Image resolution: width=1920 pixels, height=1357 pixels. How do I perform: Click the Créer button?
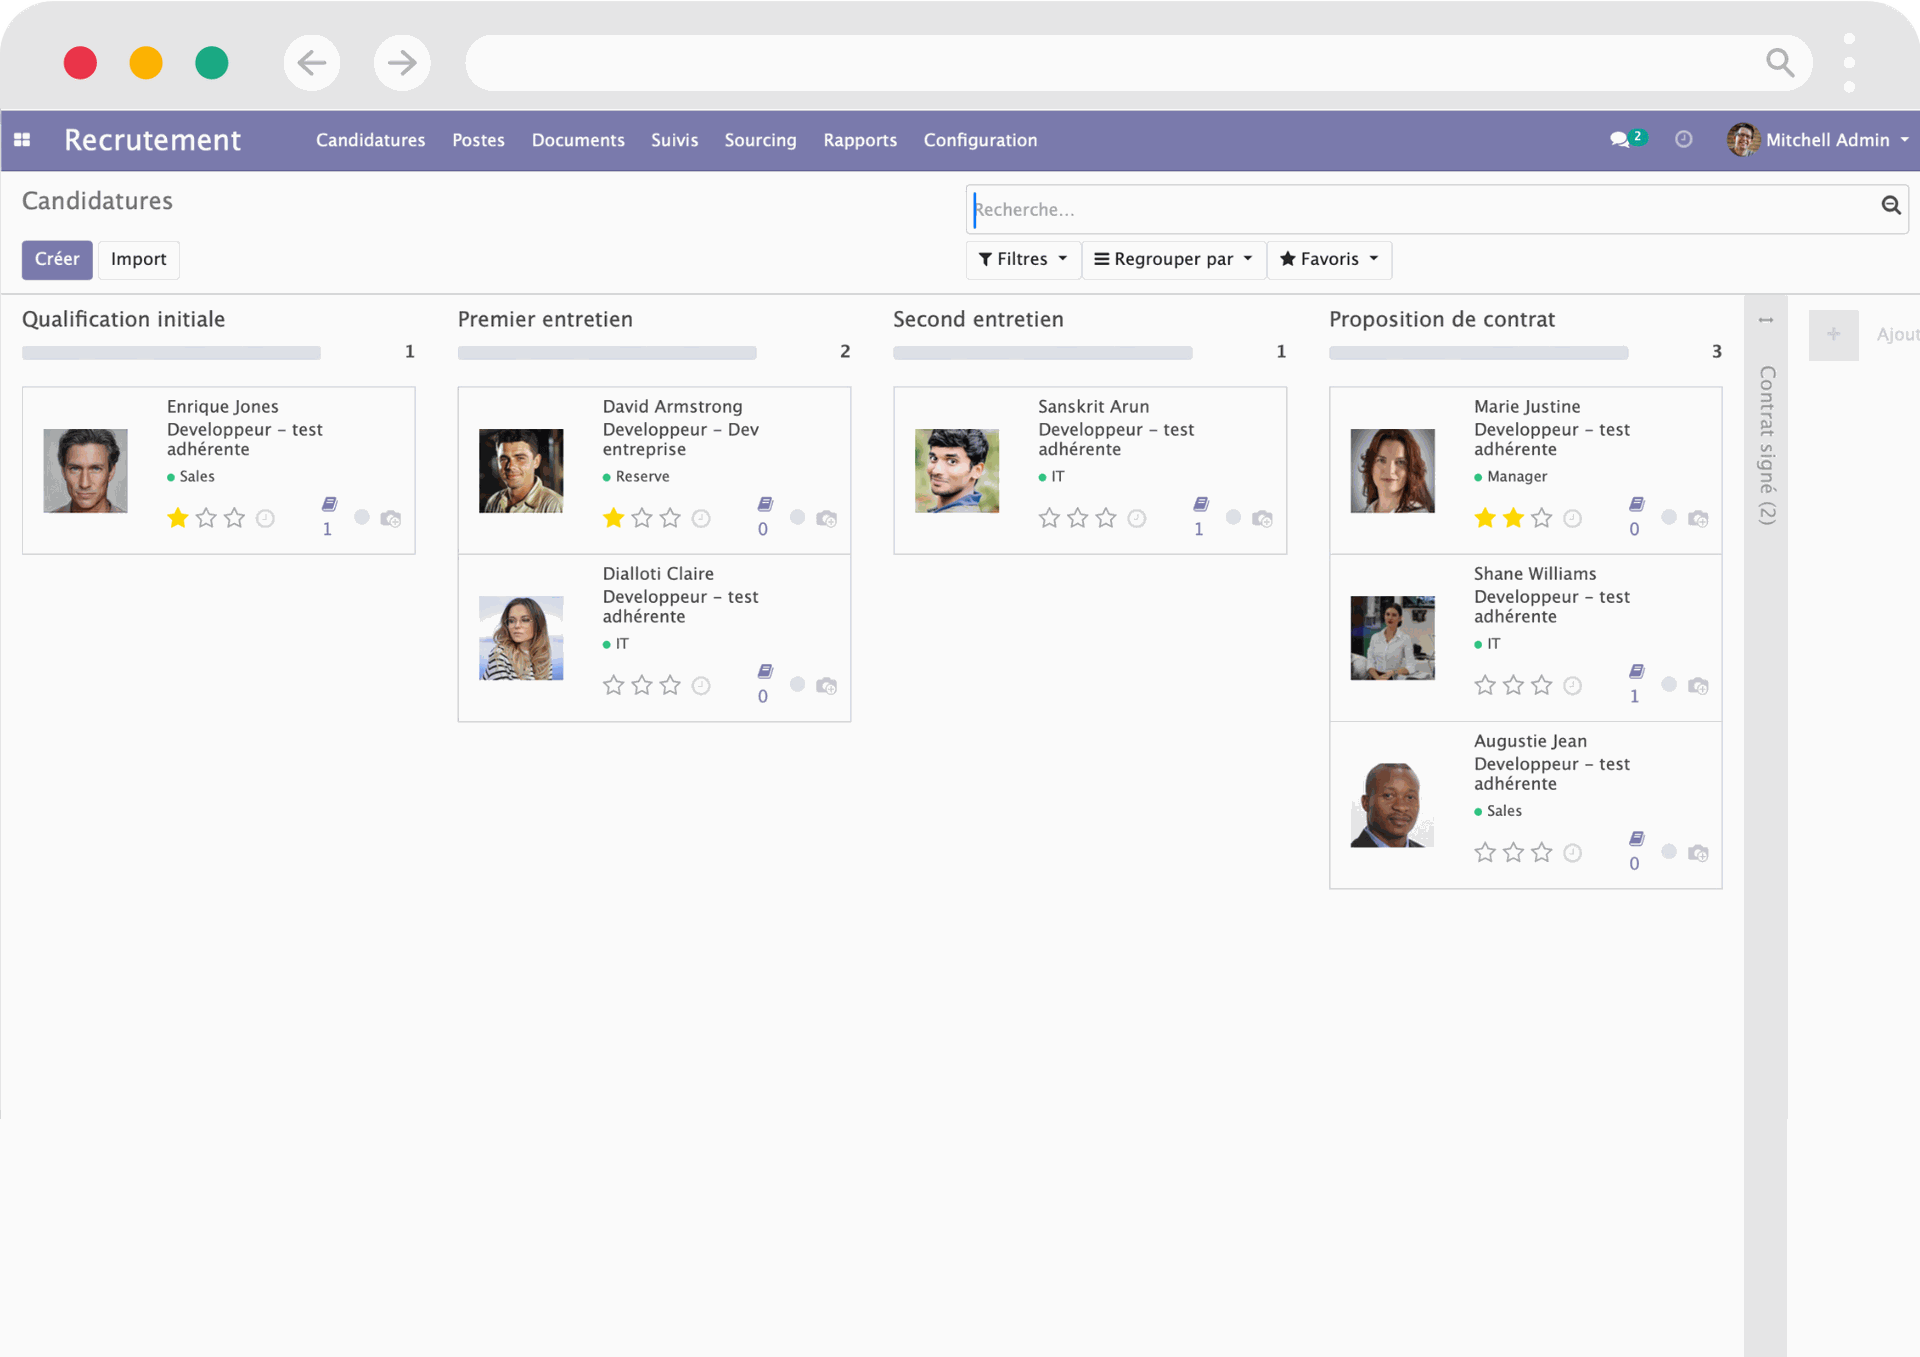pos(57,259)
